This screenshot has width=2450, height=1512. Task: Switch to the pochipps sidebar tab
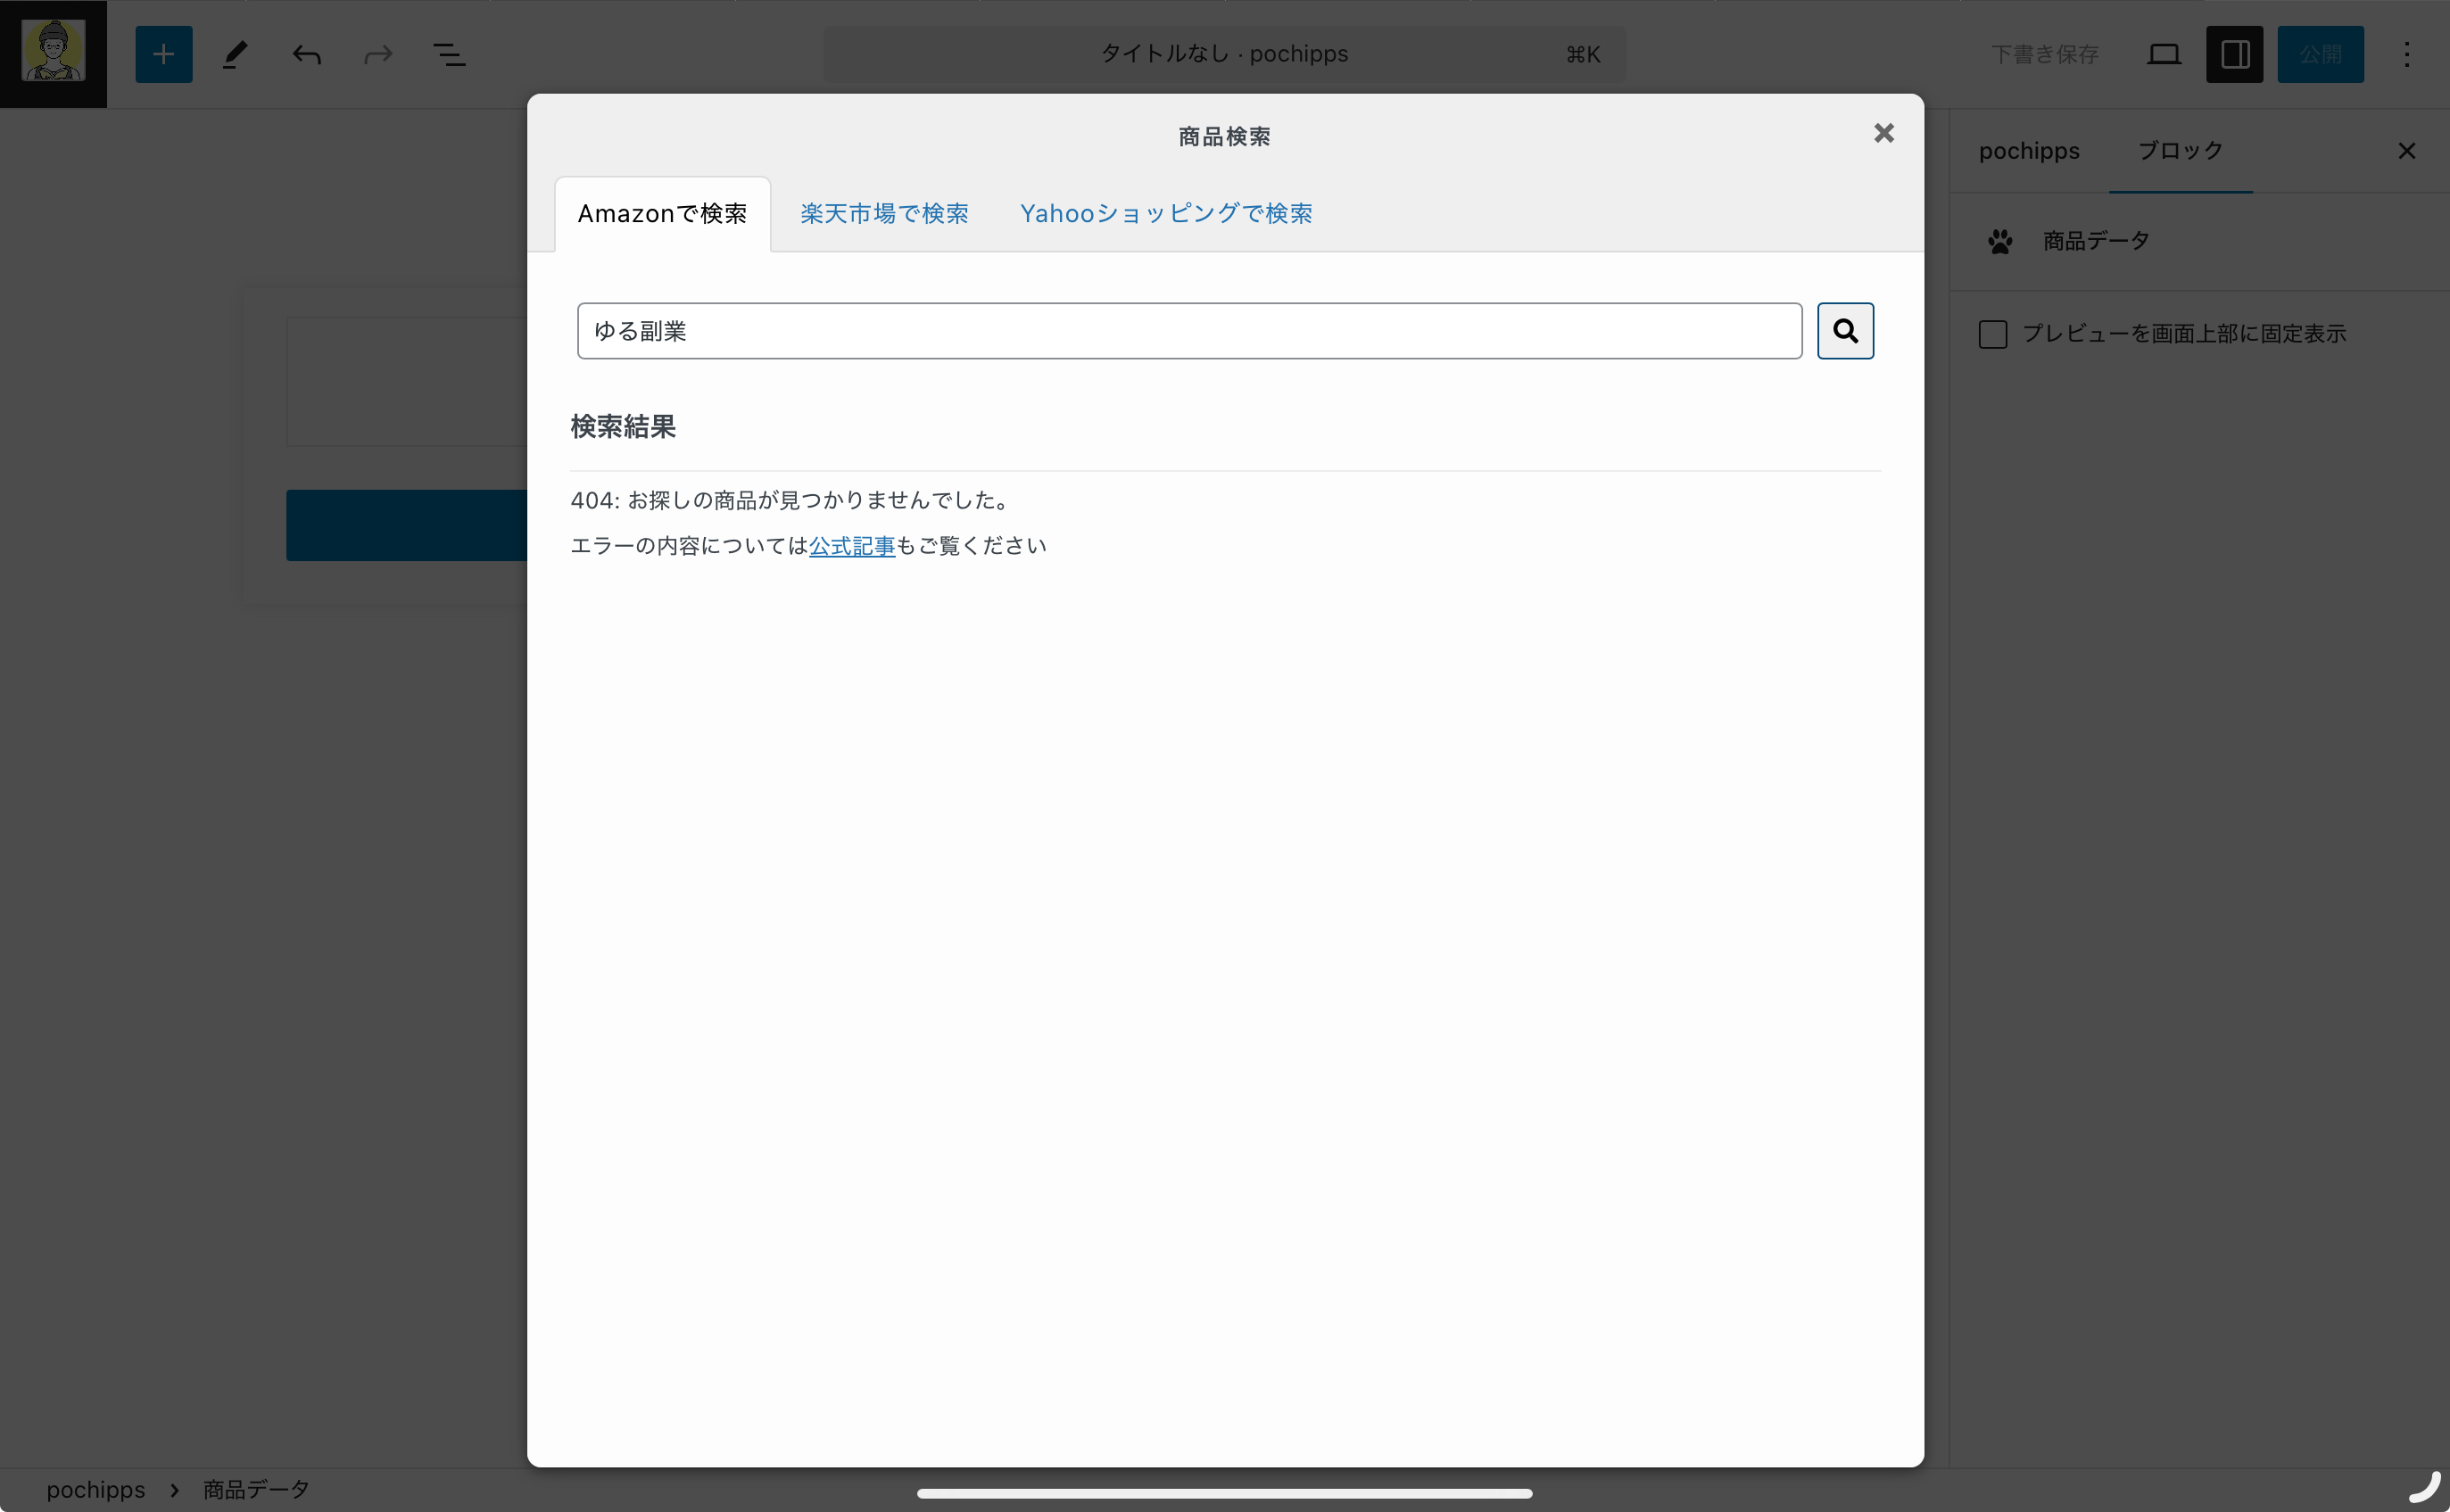2029,151
